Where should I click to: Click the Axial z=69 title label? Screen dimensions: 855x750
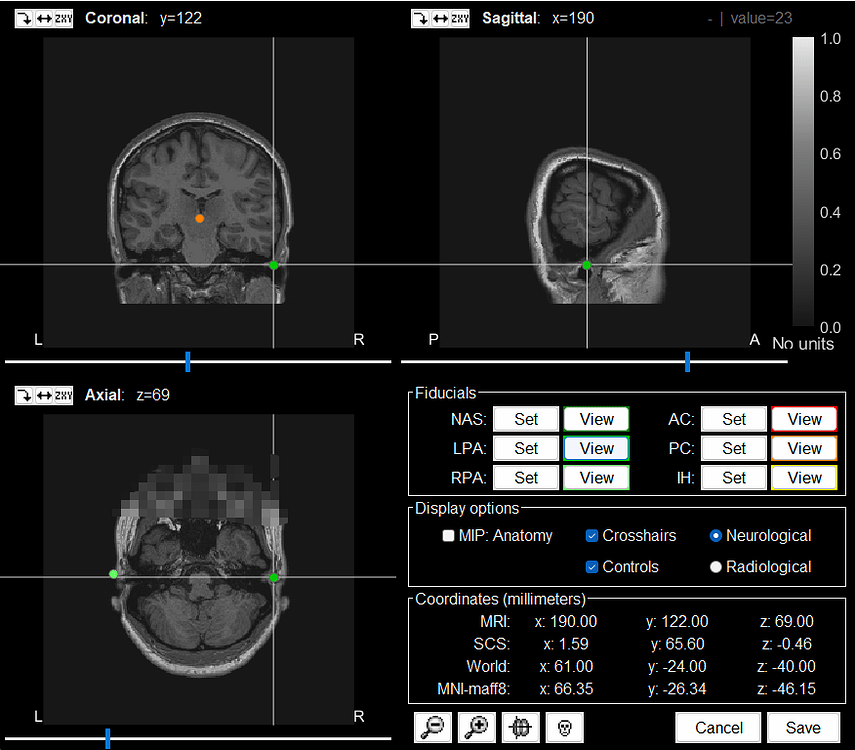point(127,395)
